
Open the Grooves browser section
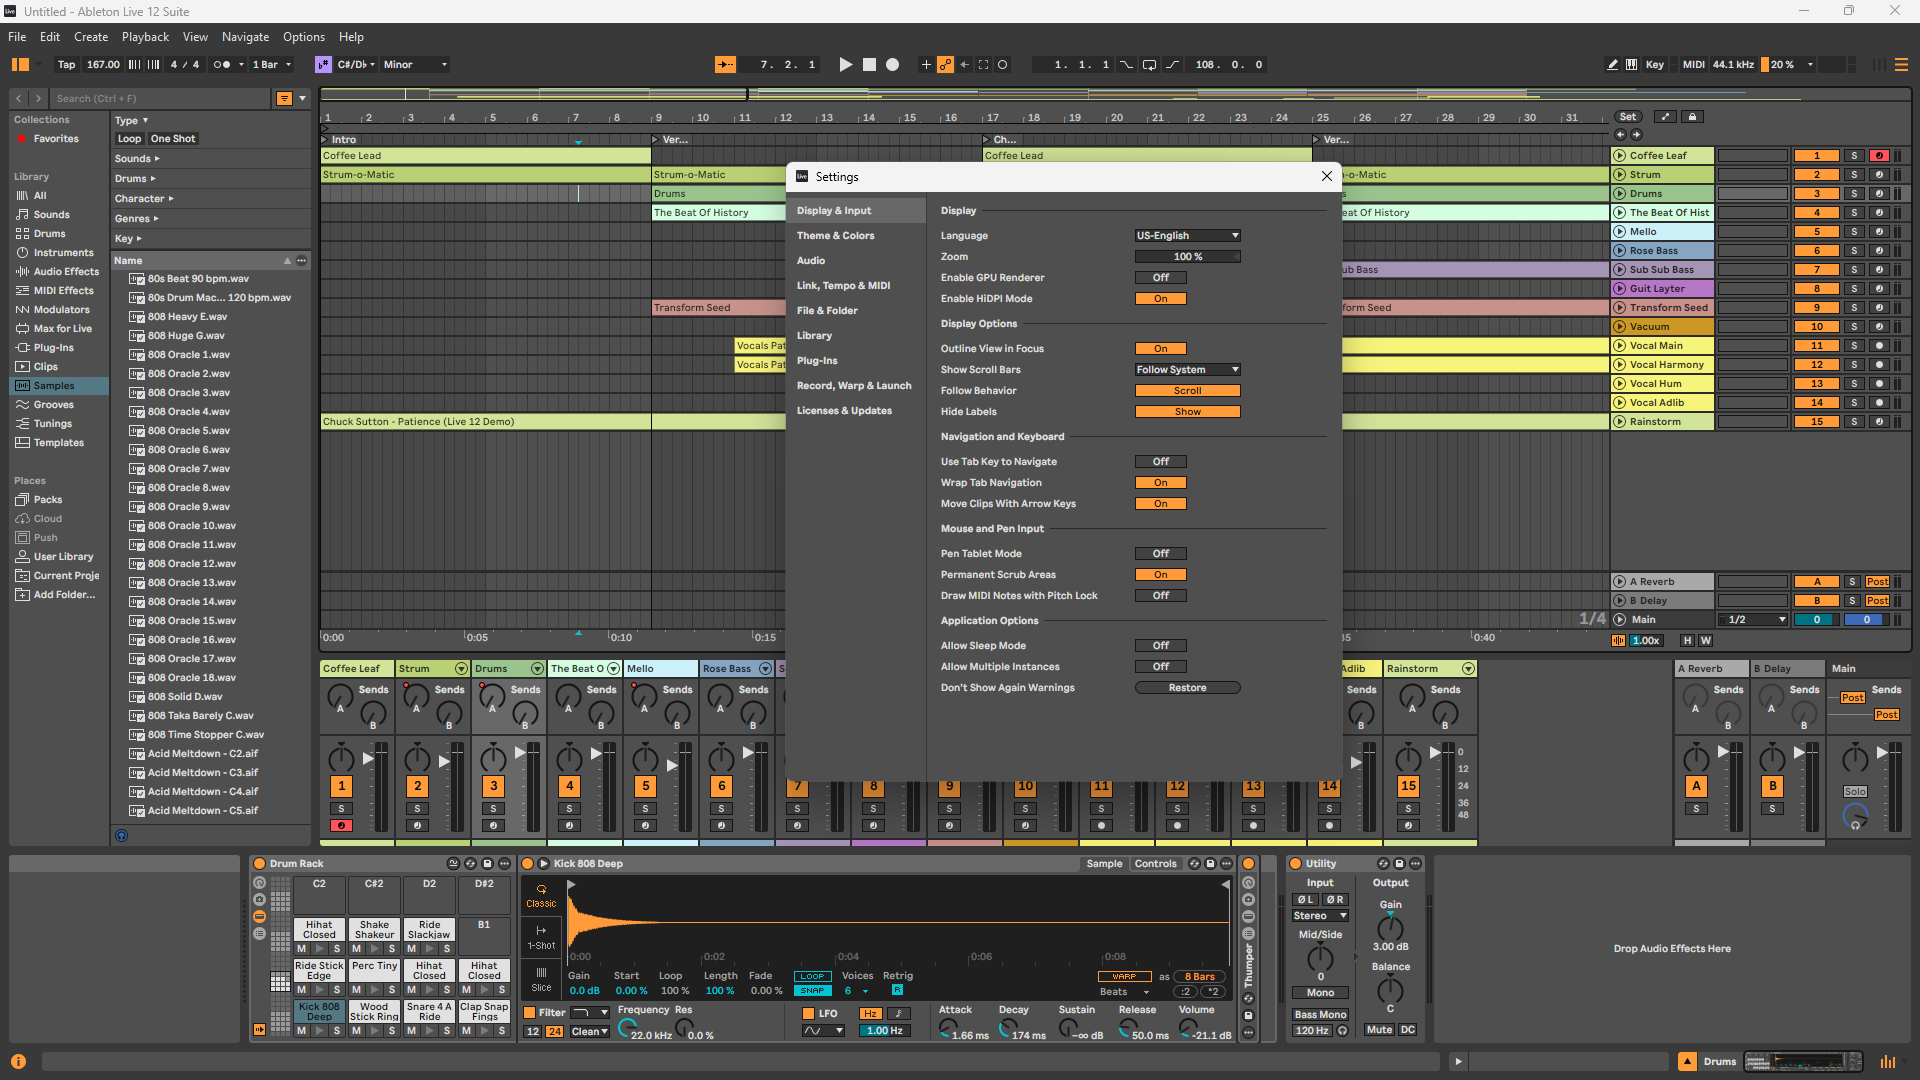coord(54,404)
